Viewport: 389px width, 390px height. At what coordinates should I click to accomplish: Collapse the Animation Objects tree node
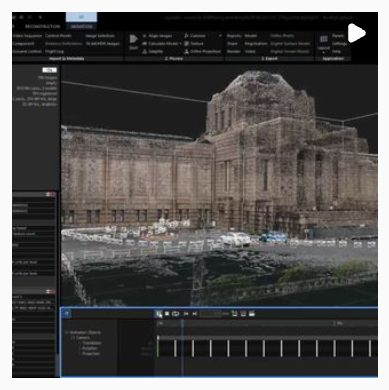point(67,333)
